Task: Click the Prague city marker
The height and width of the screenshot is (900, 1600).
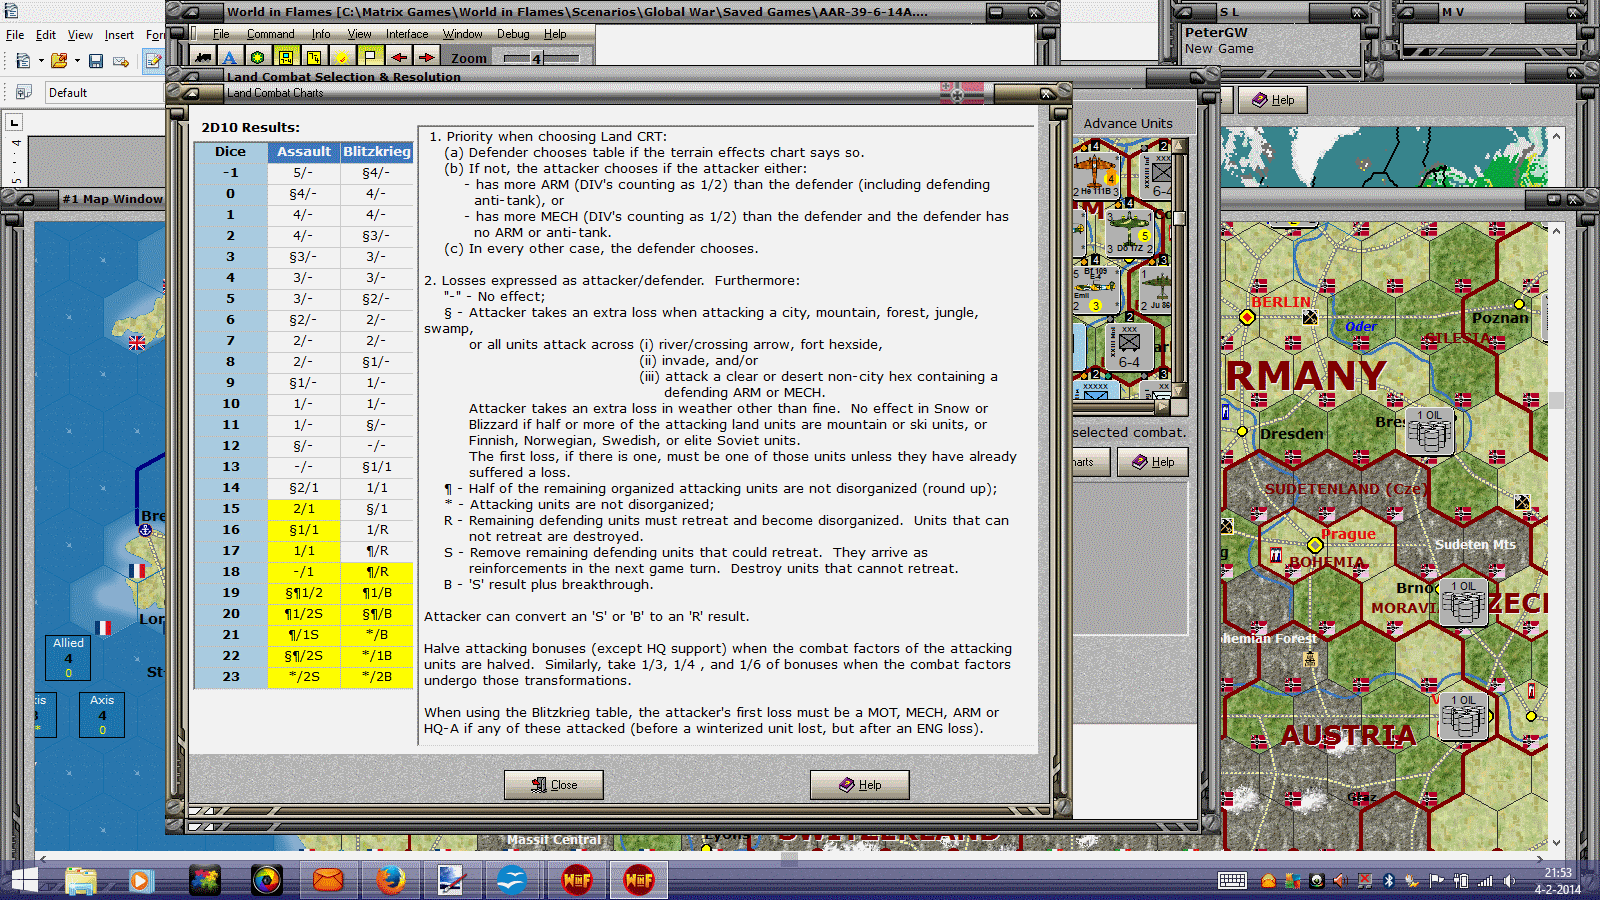Action: click(x=1315, y=545)
